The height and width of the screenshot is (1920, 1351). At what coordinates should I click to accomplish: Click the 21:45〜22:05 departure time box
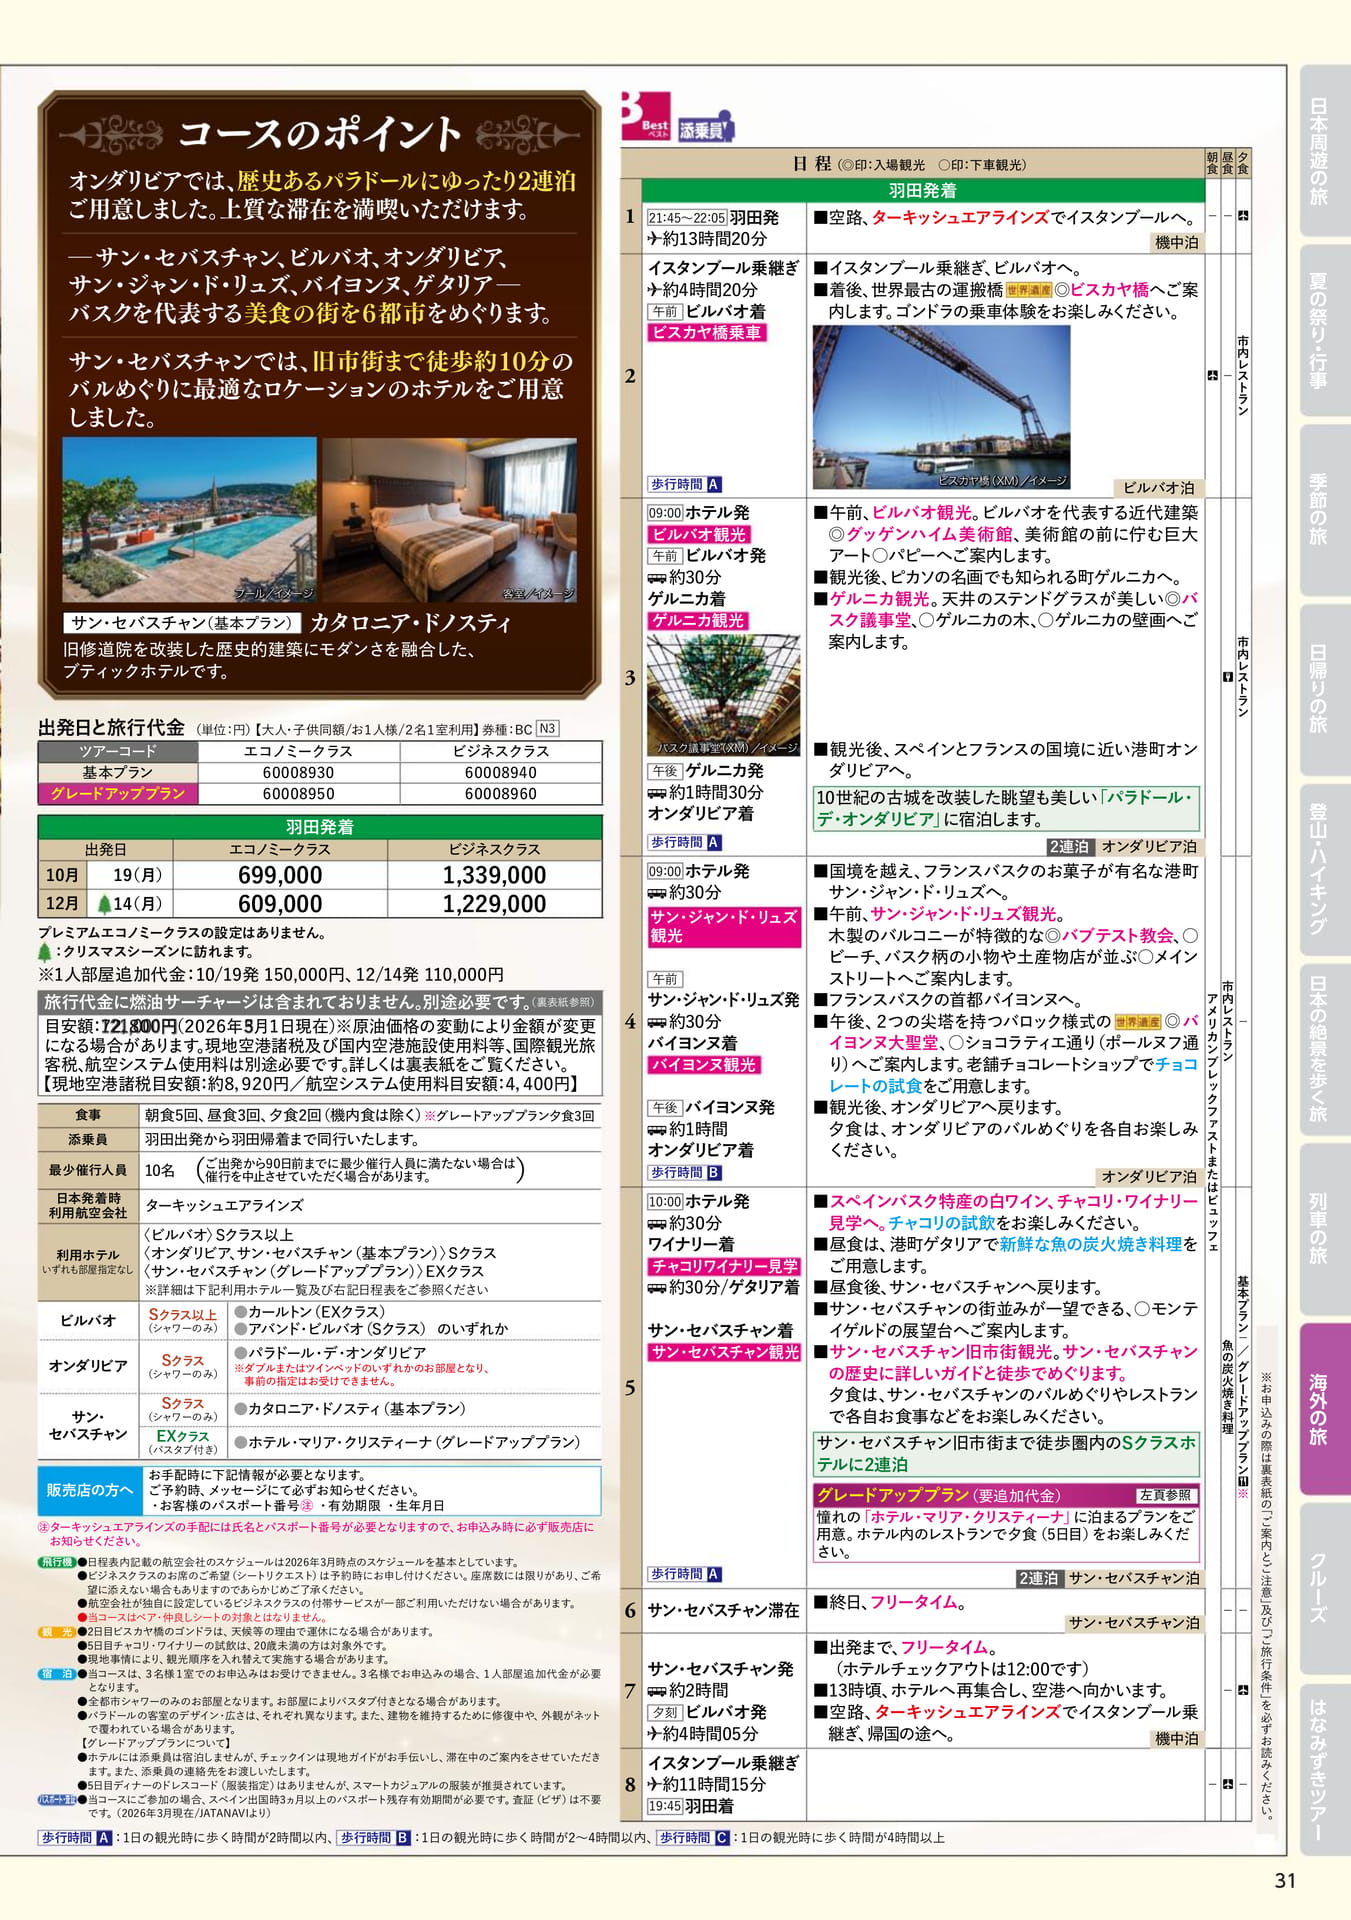pyautogui.click(x=686, y=218)
